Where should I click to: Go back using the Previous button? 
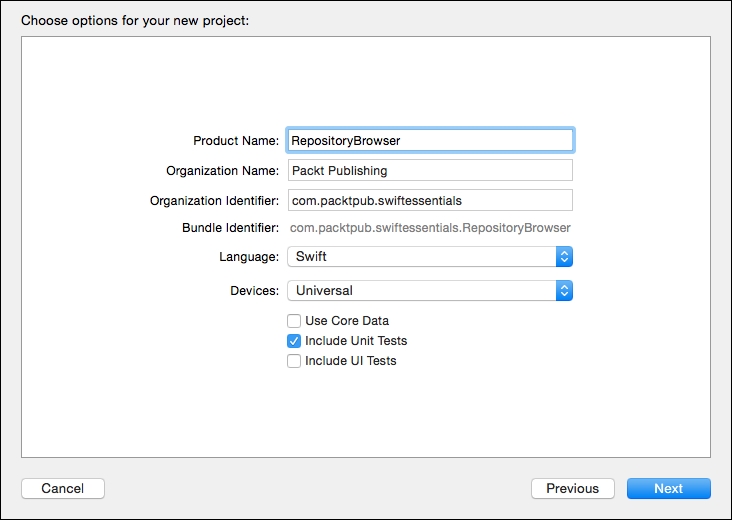click(x=572, y=489)
